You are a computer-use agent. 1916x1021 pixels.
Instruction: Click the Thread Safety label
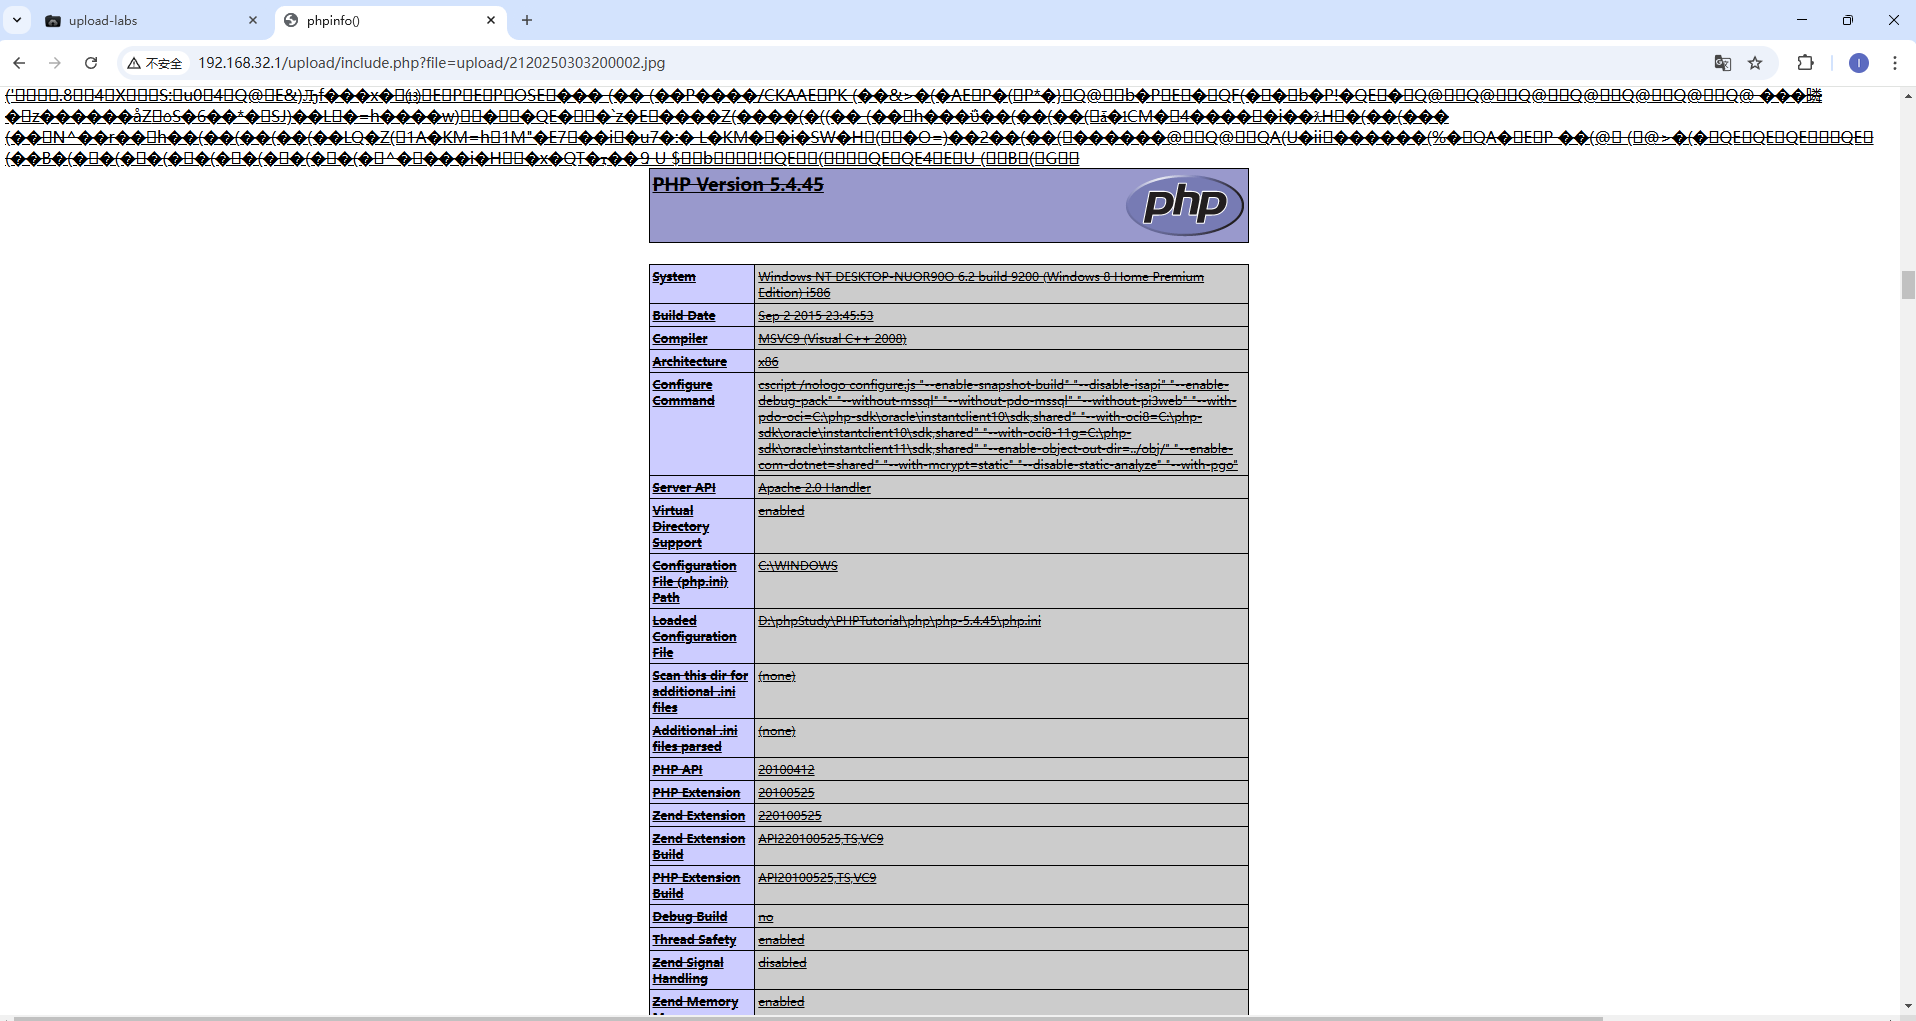[x=694, y=940]
